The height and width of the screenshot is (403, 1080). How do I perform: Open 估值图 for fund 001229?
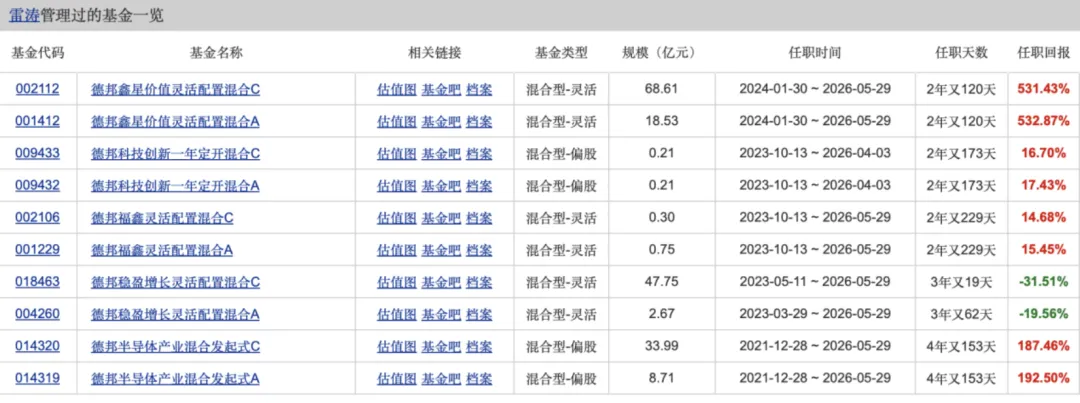[x=397, y=249]
